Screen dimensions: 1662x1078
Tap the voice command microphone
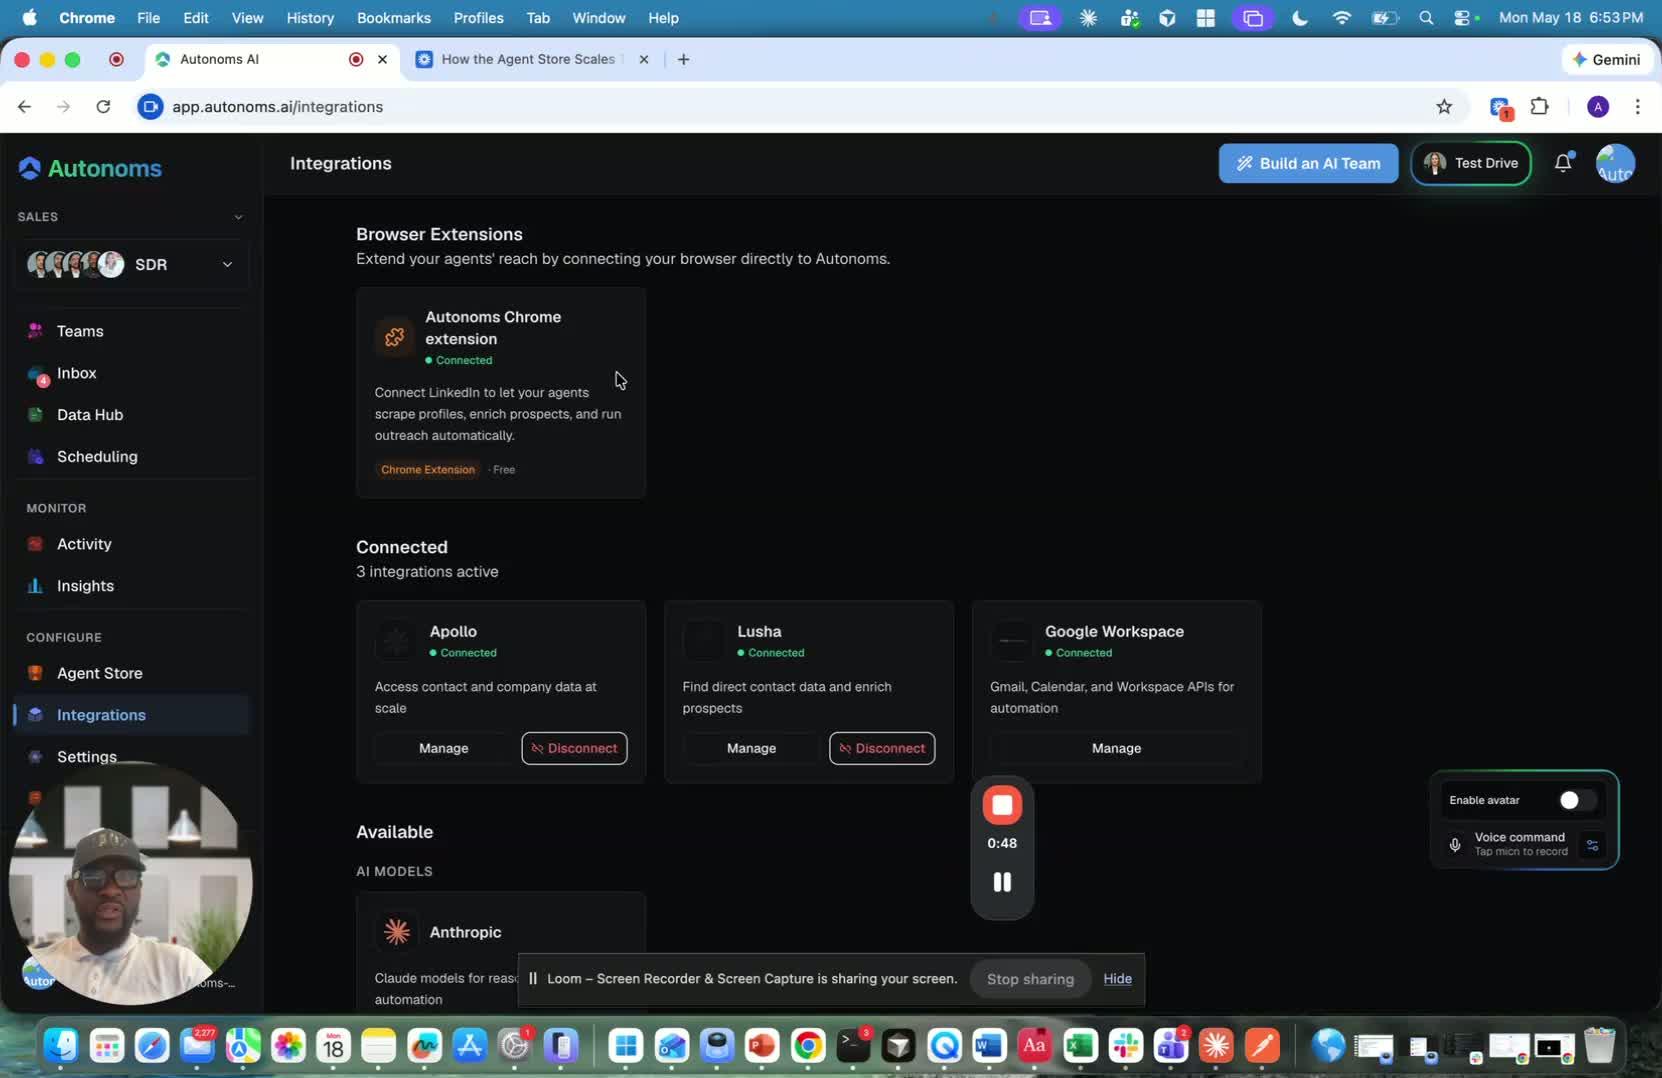pyautogui.click(x=1455, y=845)
